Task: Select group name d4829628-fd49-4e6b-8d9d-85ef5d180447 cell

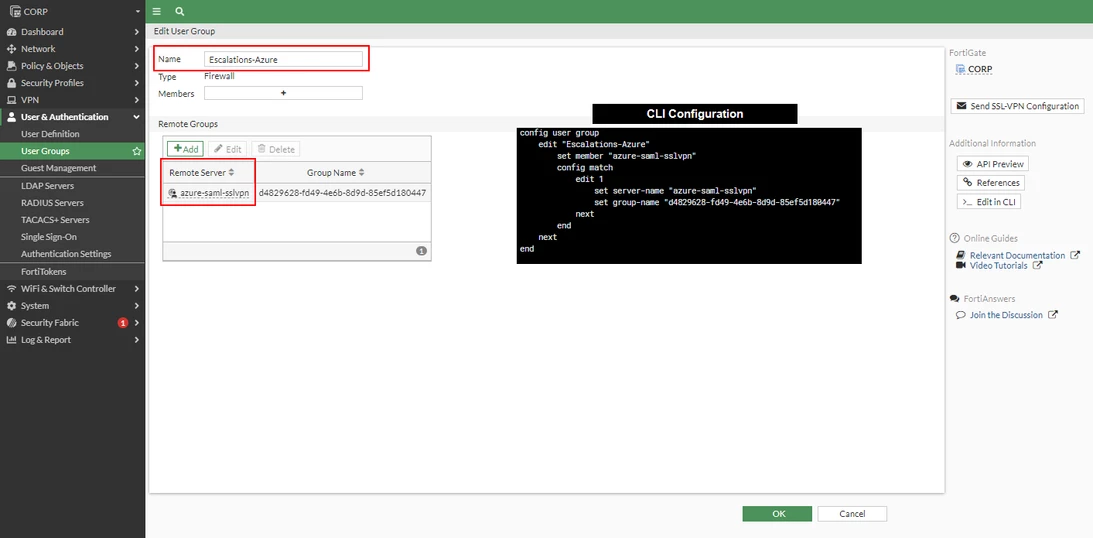Action: (x=342, y=193)
